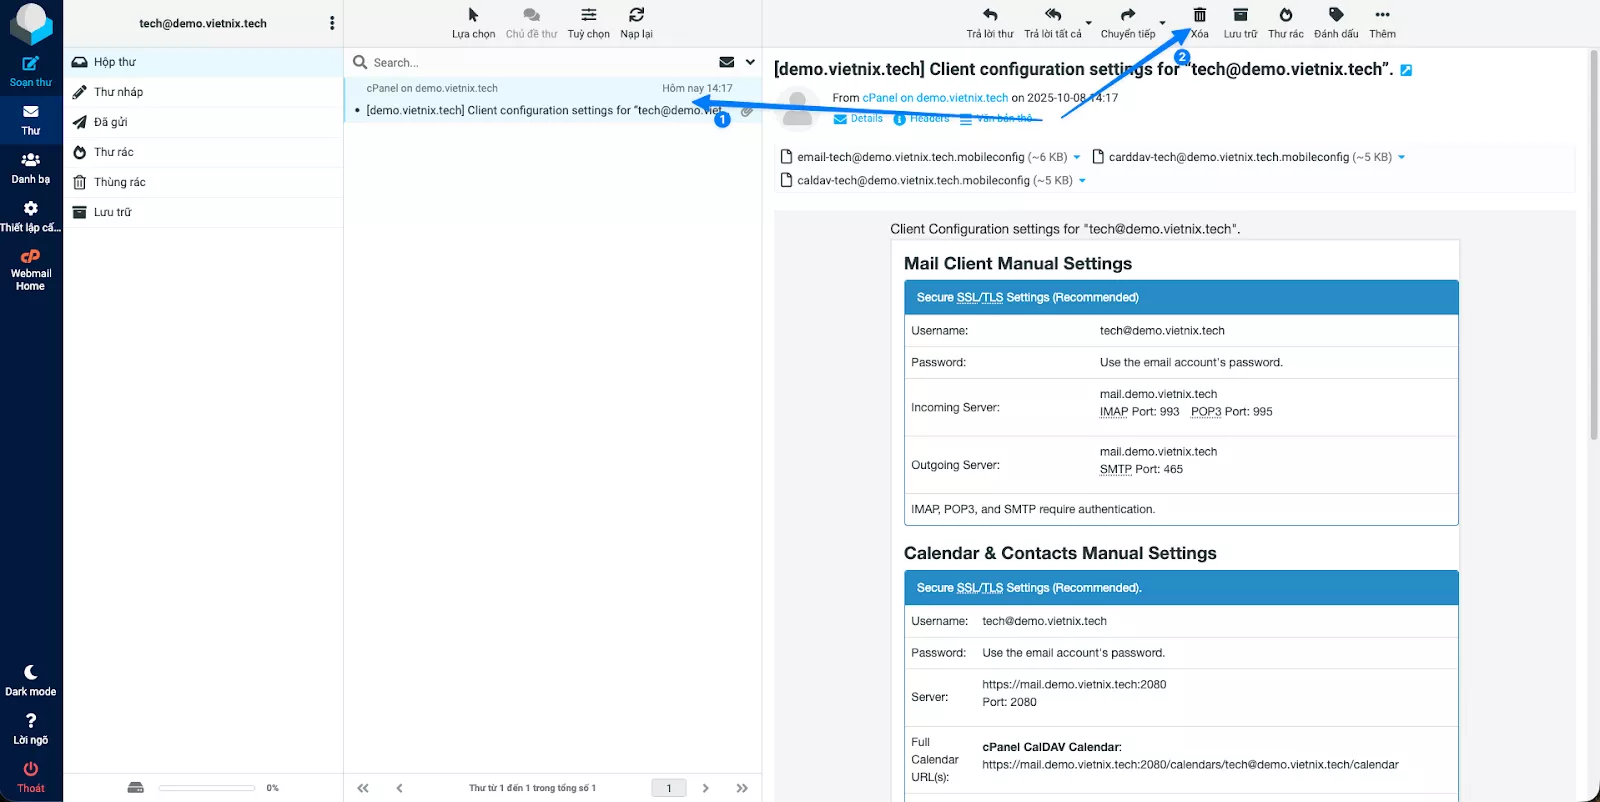1600x802 pixels.
Task: Select the cPanel Client configuration message row
Action: click(x=553, y=100)
